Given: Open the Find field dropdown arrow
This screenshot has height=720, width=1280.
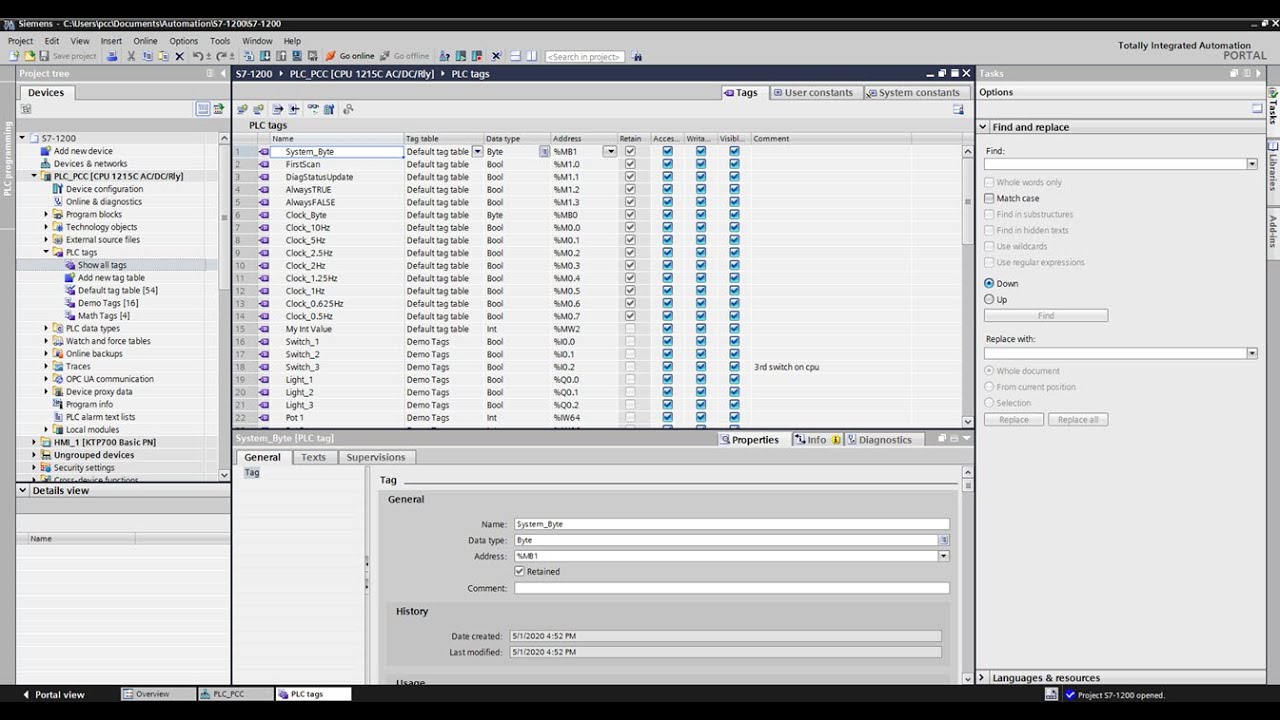Looking at the screenshot, I should (1251, 164).
